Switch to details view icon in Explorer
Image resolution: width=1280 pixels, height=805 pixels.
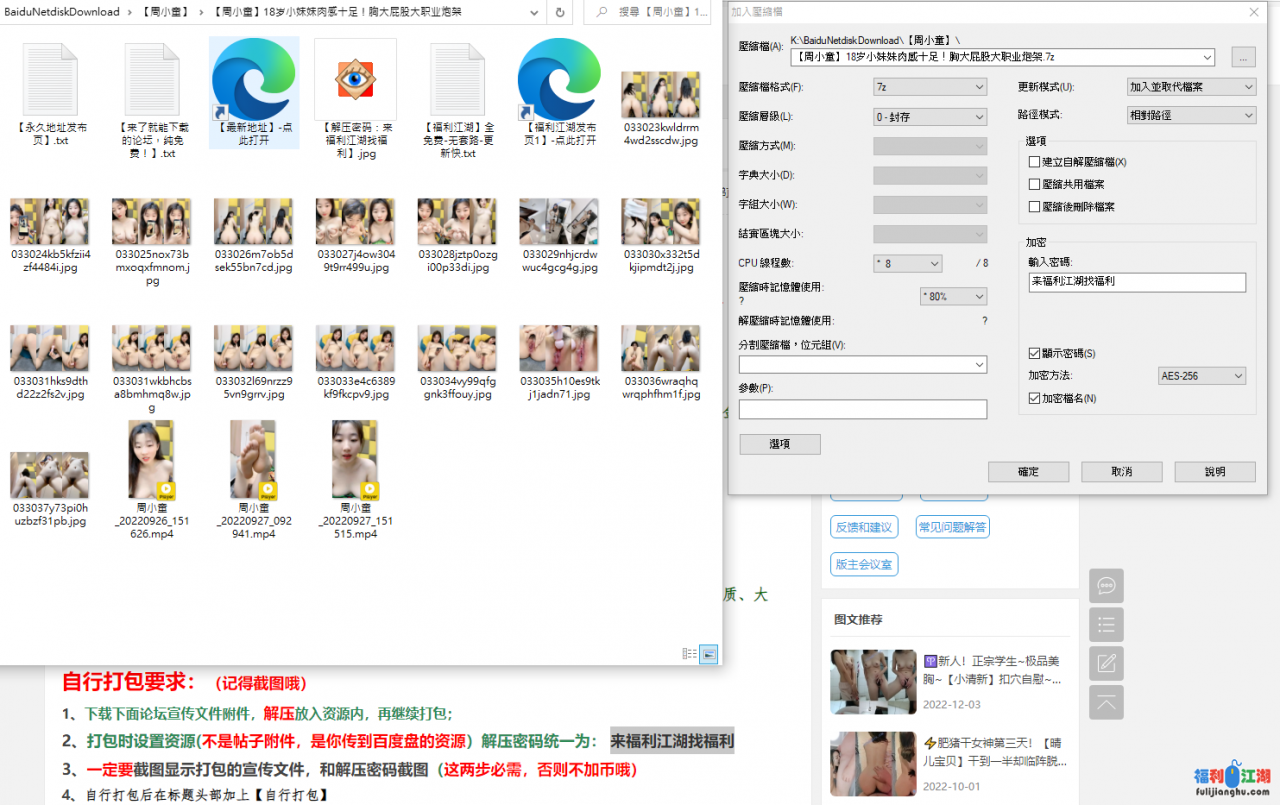click(689, 653)
